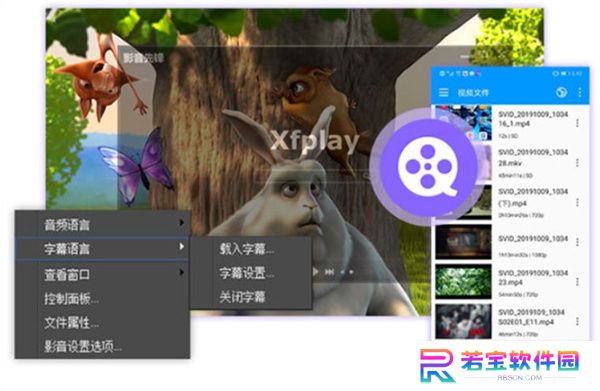Click the file name ending "(下).mp4"
Viewport: 600px width, 391px height.
[533, 197]
